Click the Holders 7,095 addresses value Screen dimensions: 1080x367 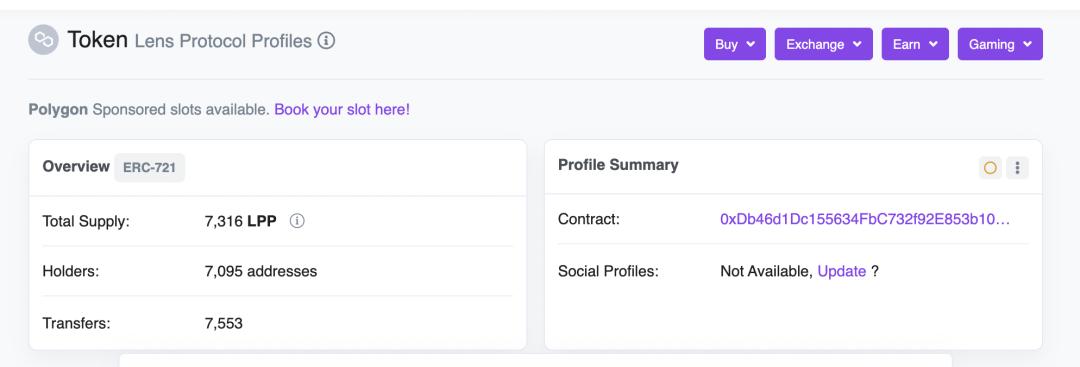(x=261, y=271)
